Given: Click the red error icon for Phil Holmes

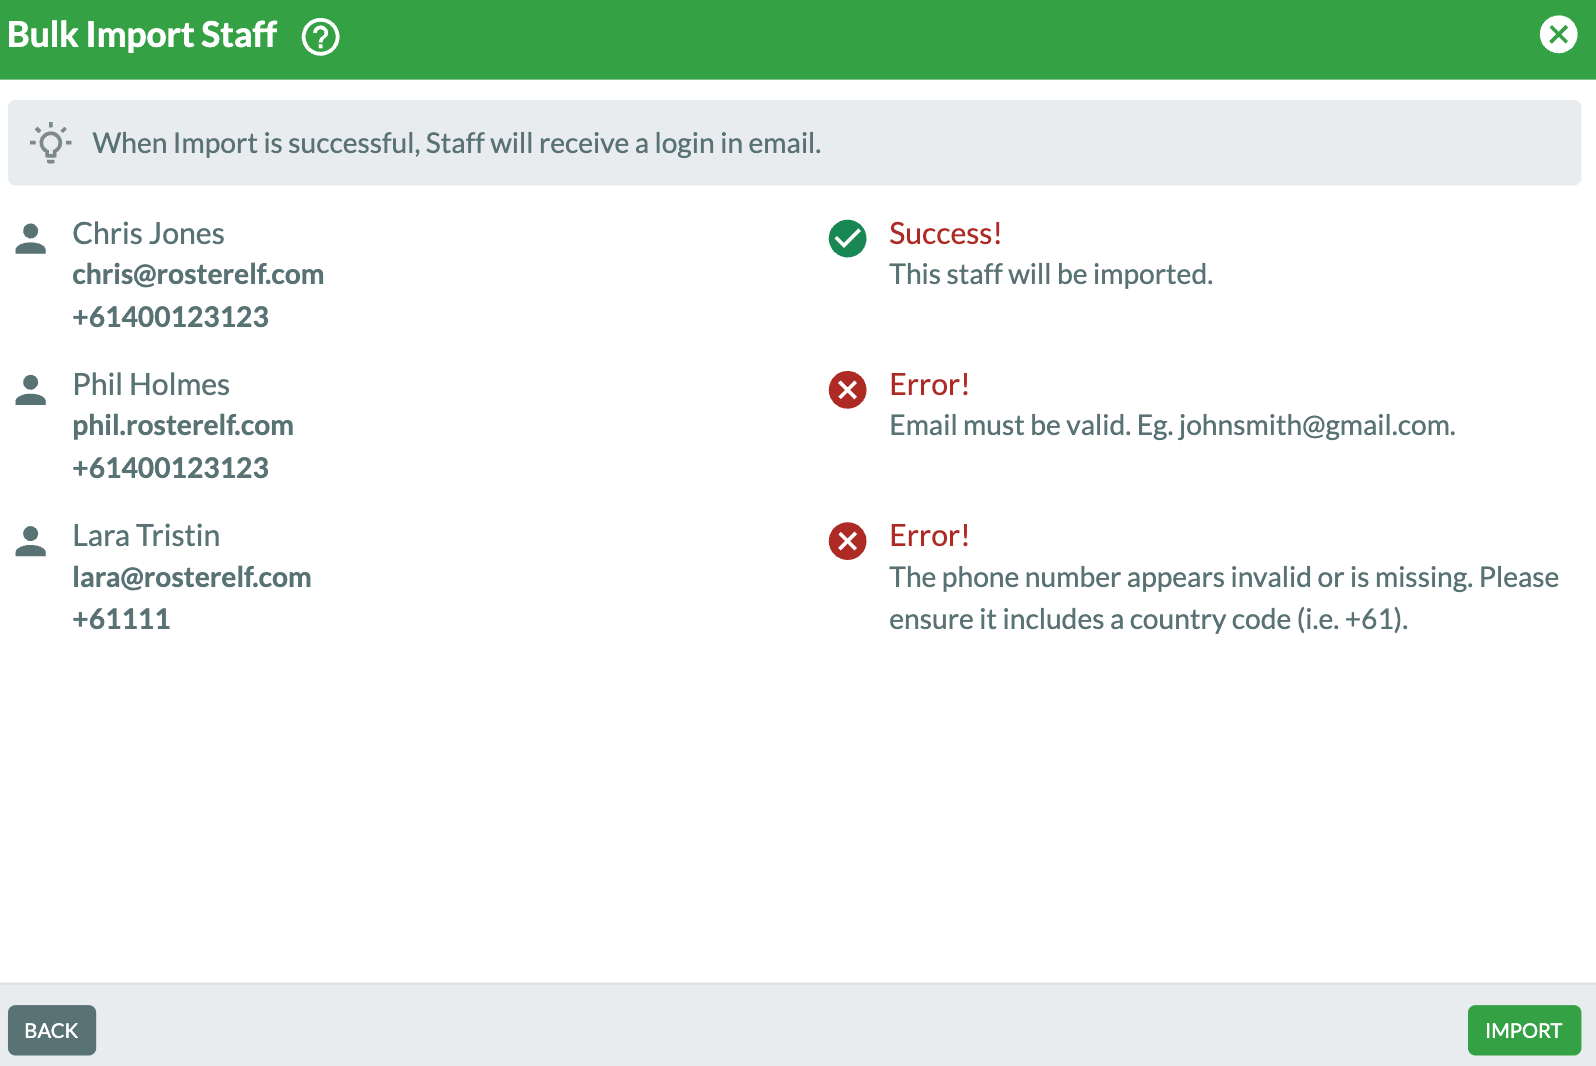Looking at the screenshot, I should point(847,389).
